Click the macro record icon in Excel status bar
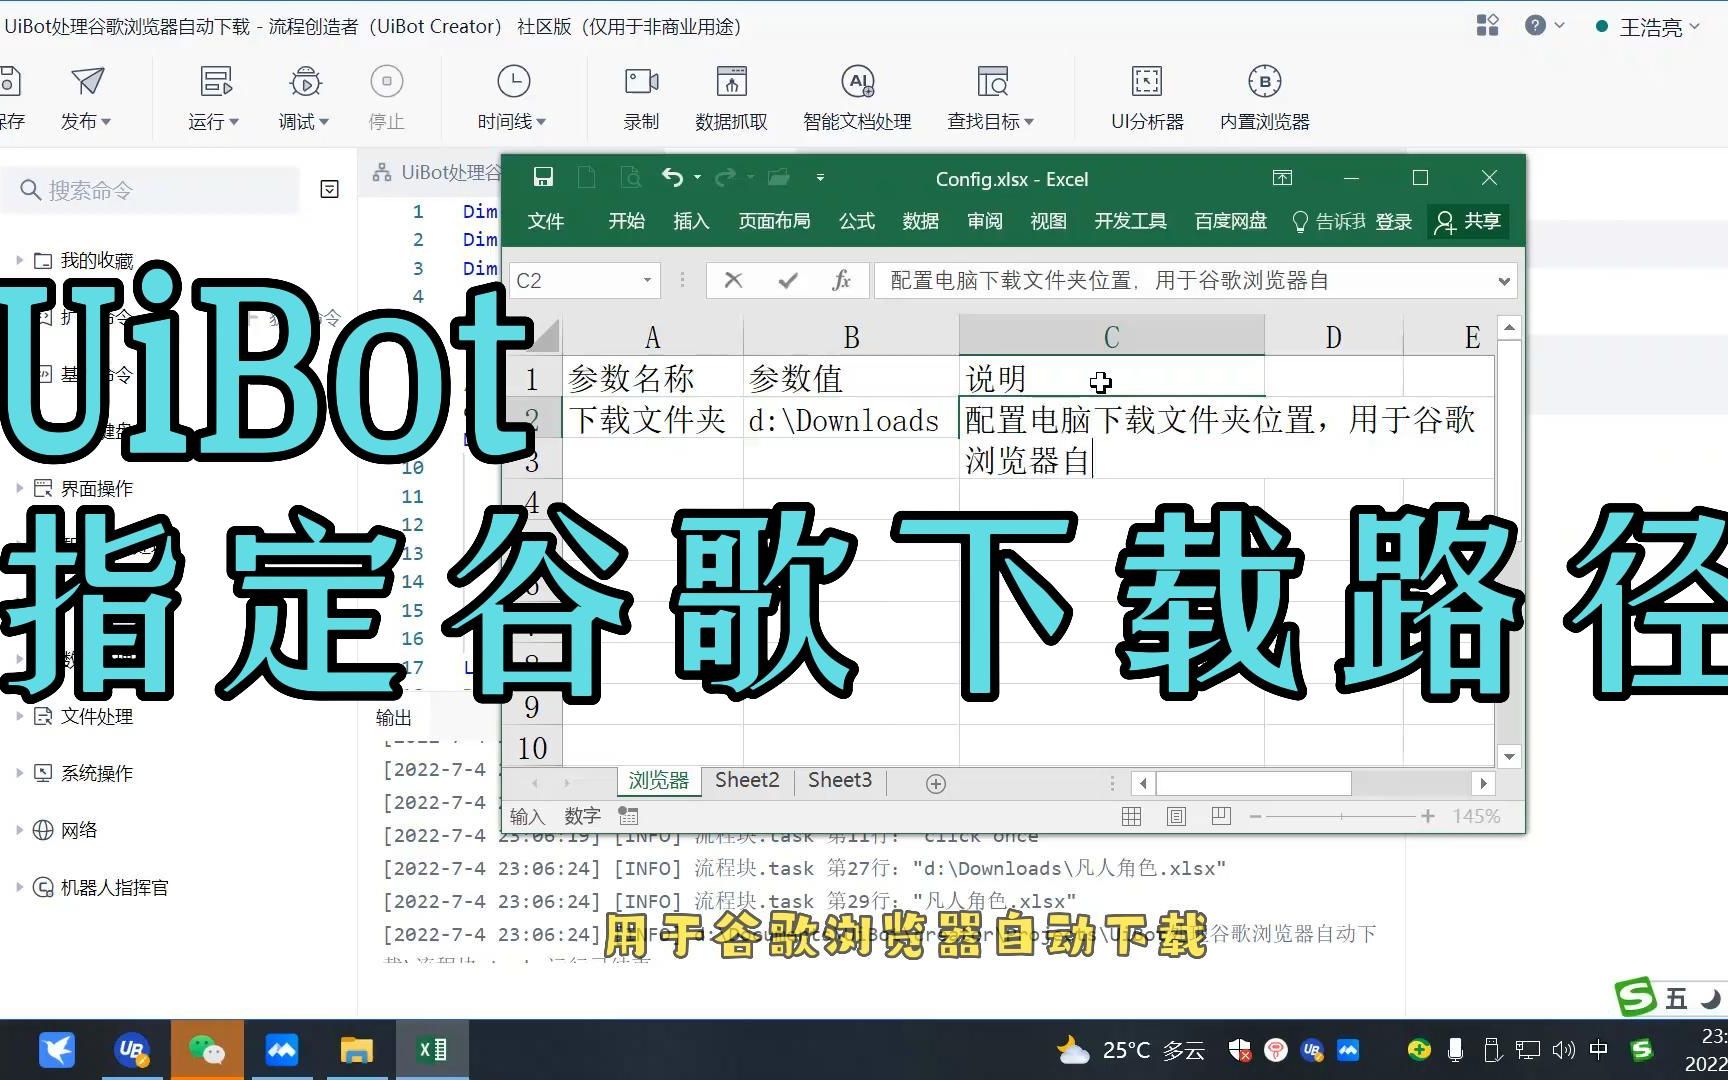1728x1080 pixels. pos(628,816)
